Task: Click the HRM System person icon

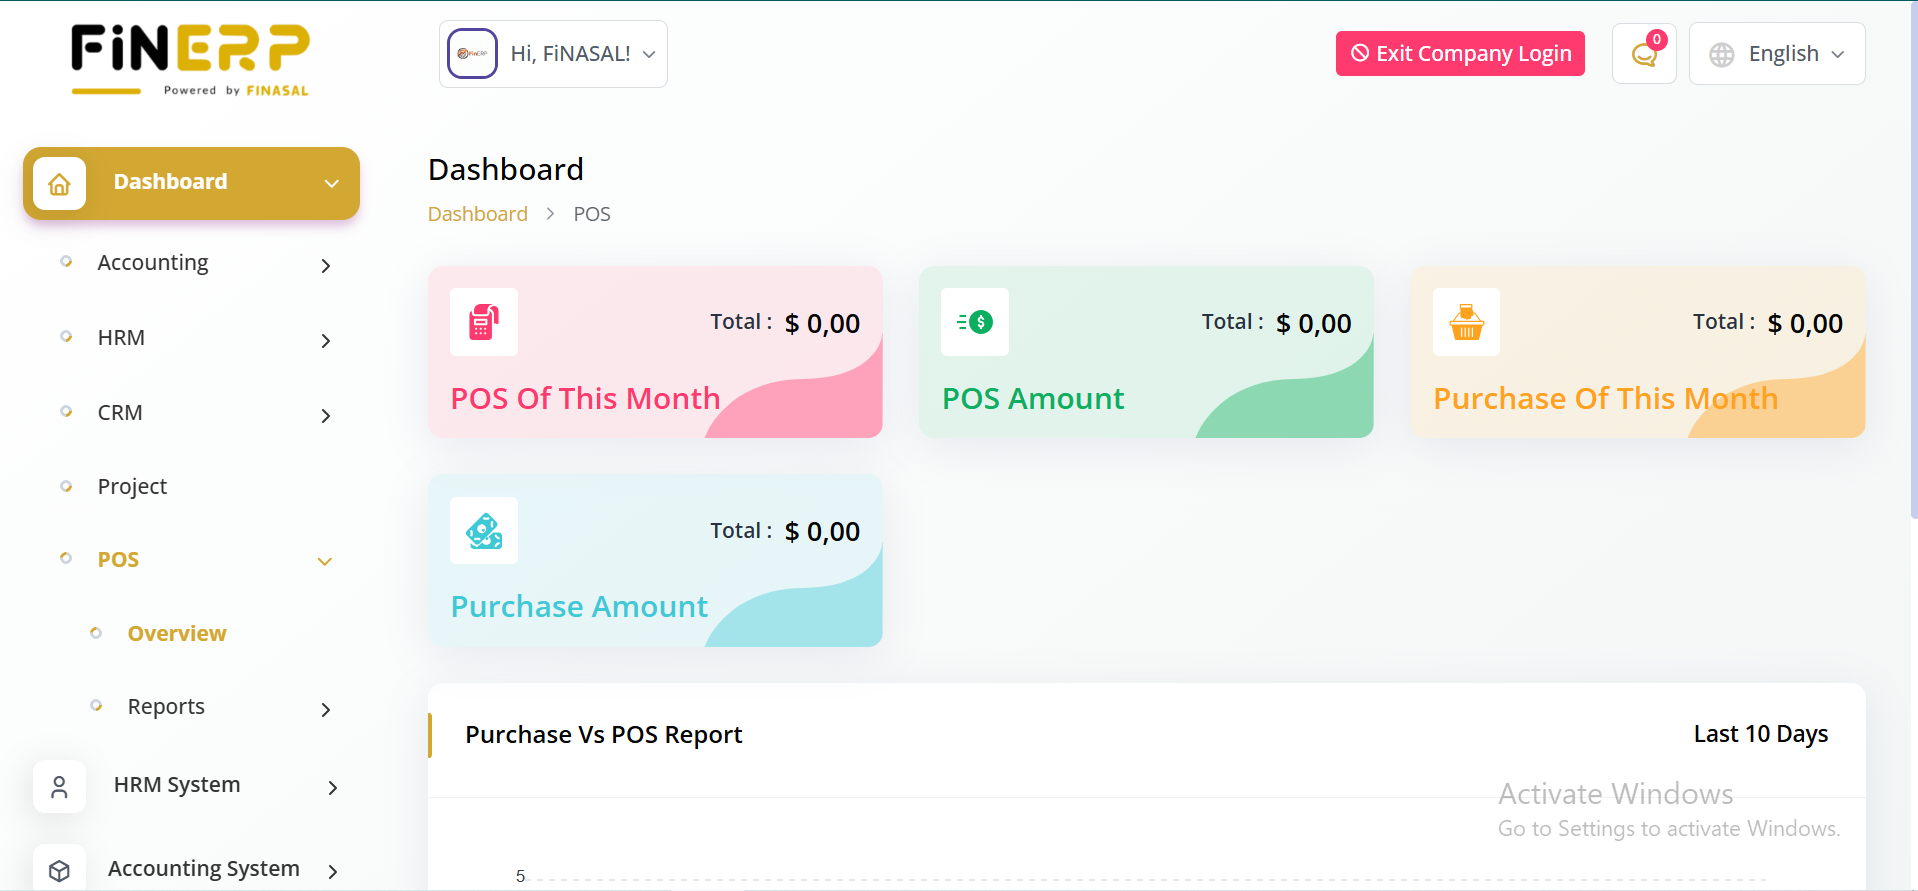Action: (59, 787)
